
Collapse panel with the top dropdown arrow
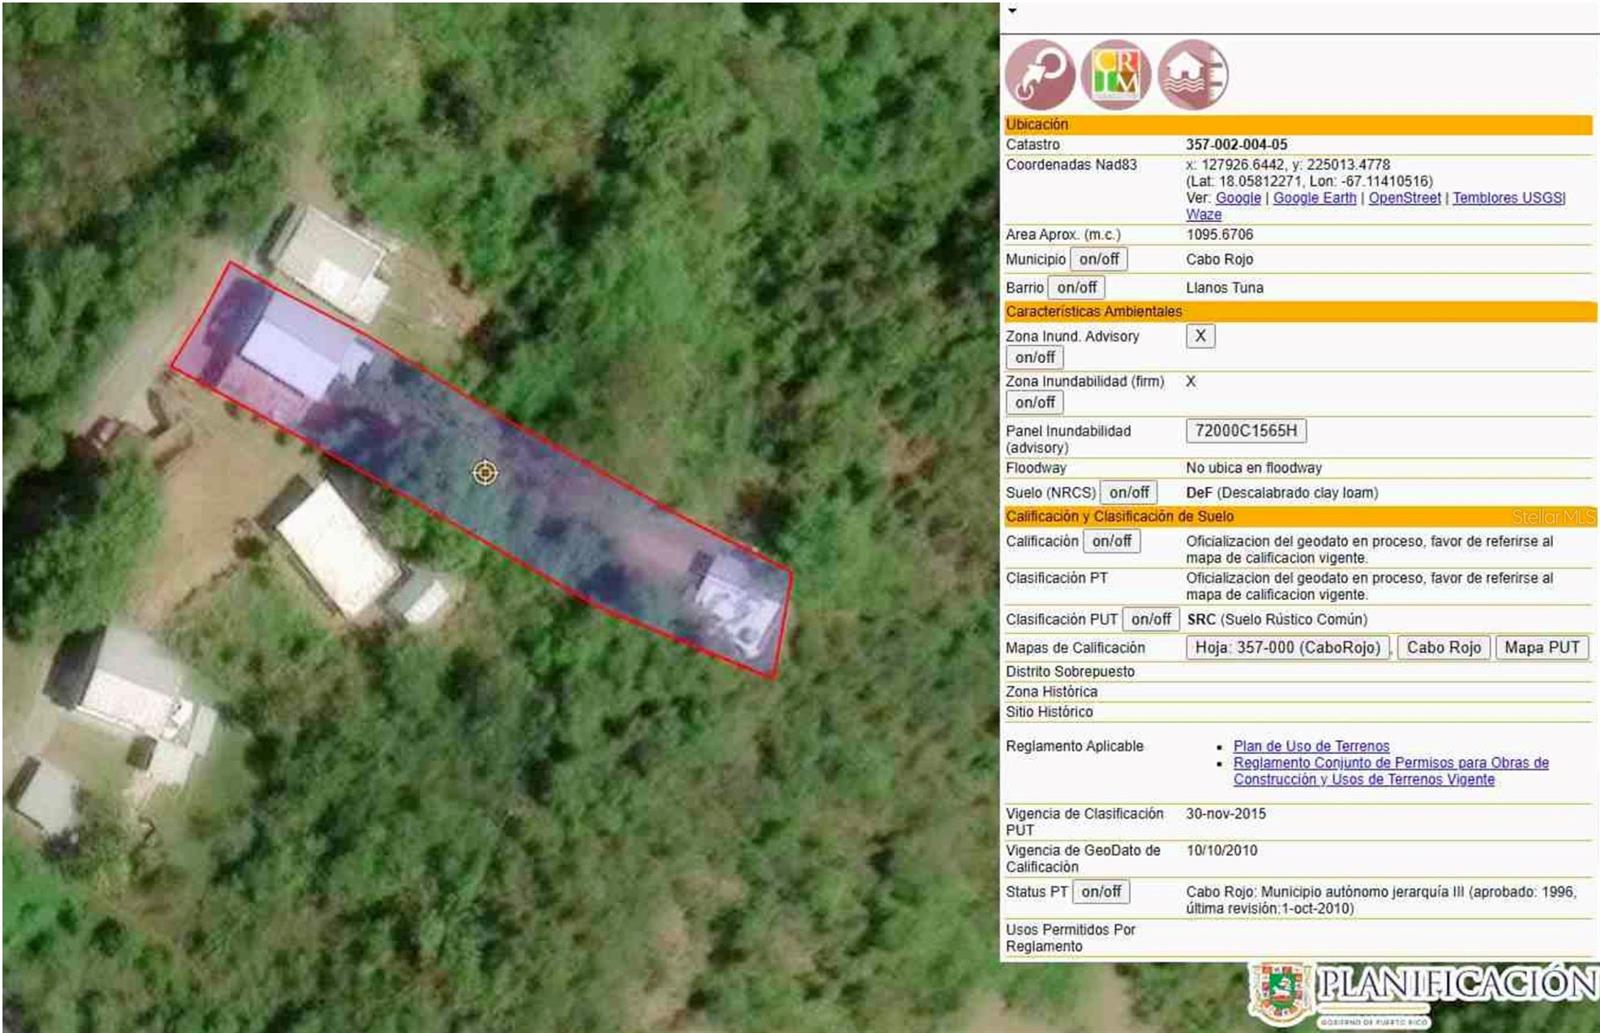(1012, 11)
